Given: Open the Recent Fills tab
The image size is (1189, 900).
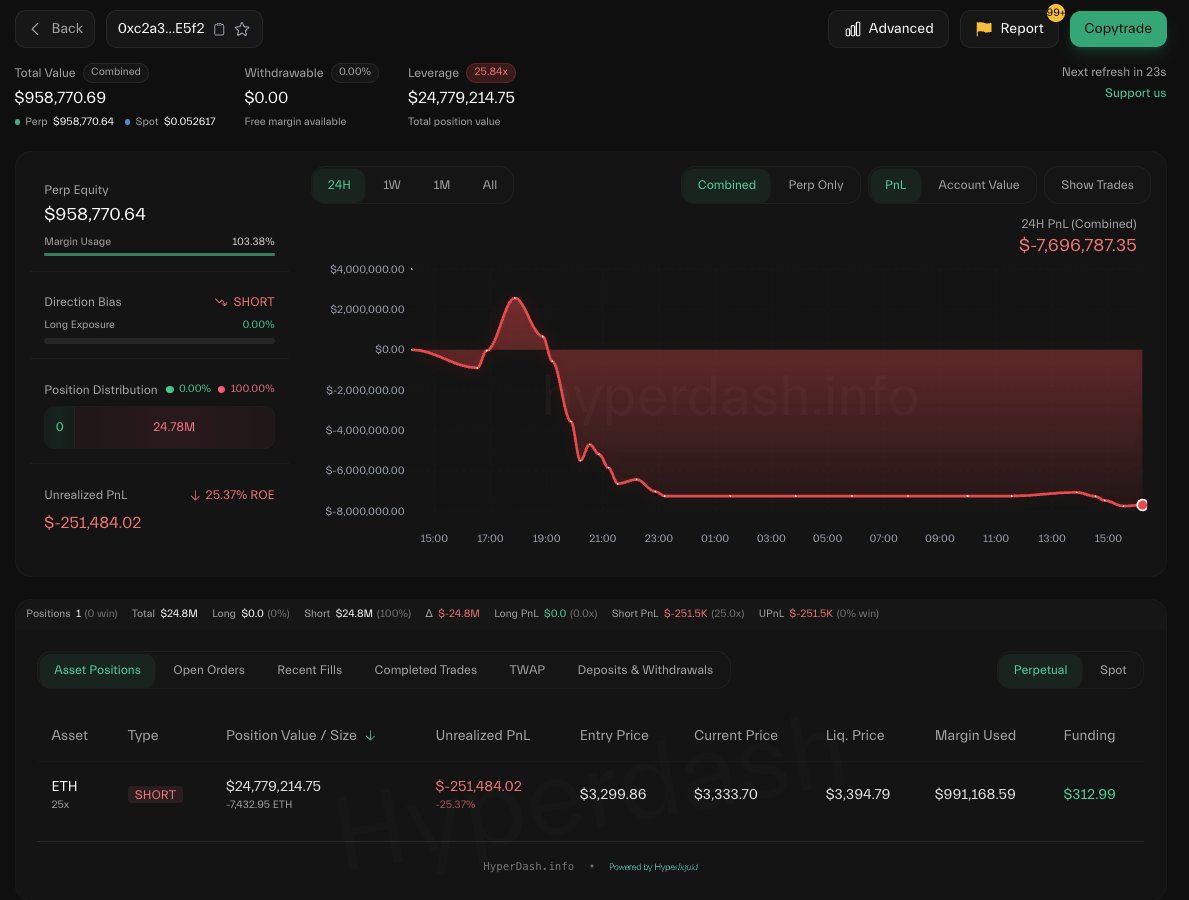Looking at the screenshot, I should pos(309,670).
